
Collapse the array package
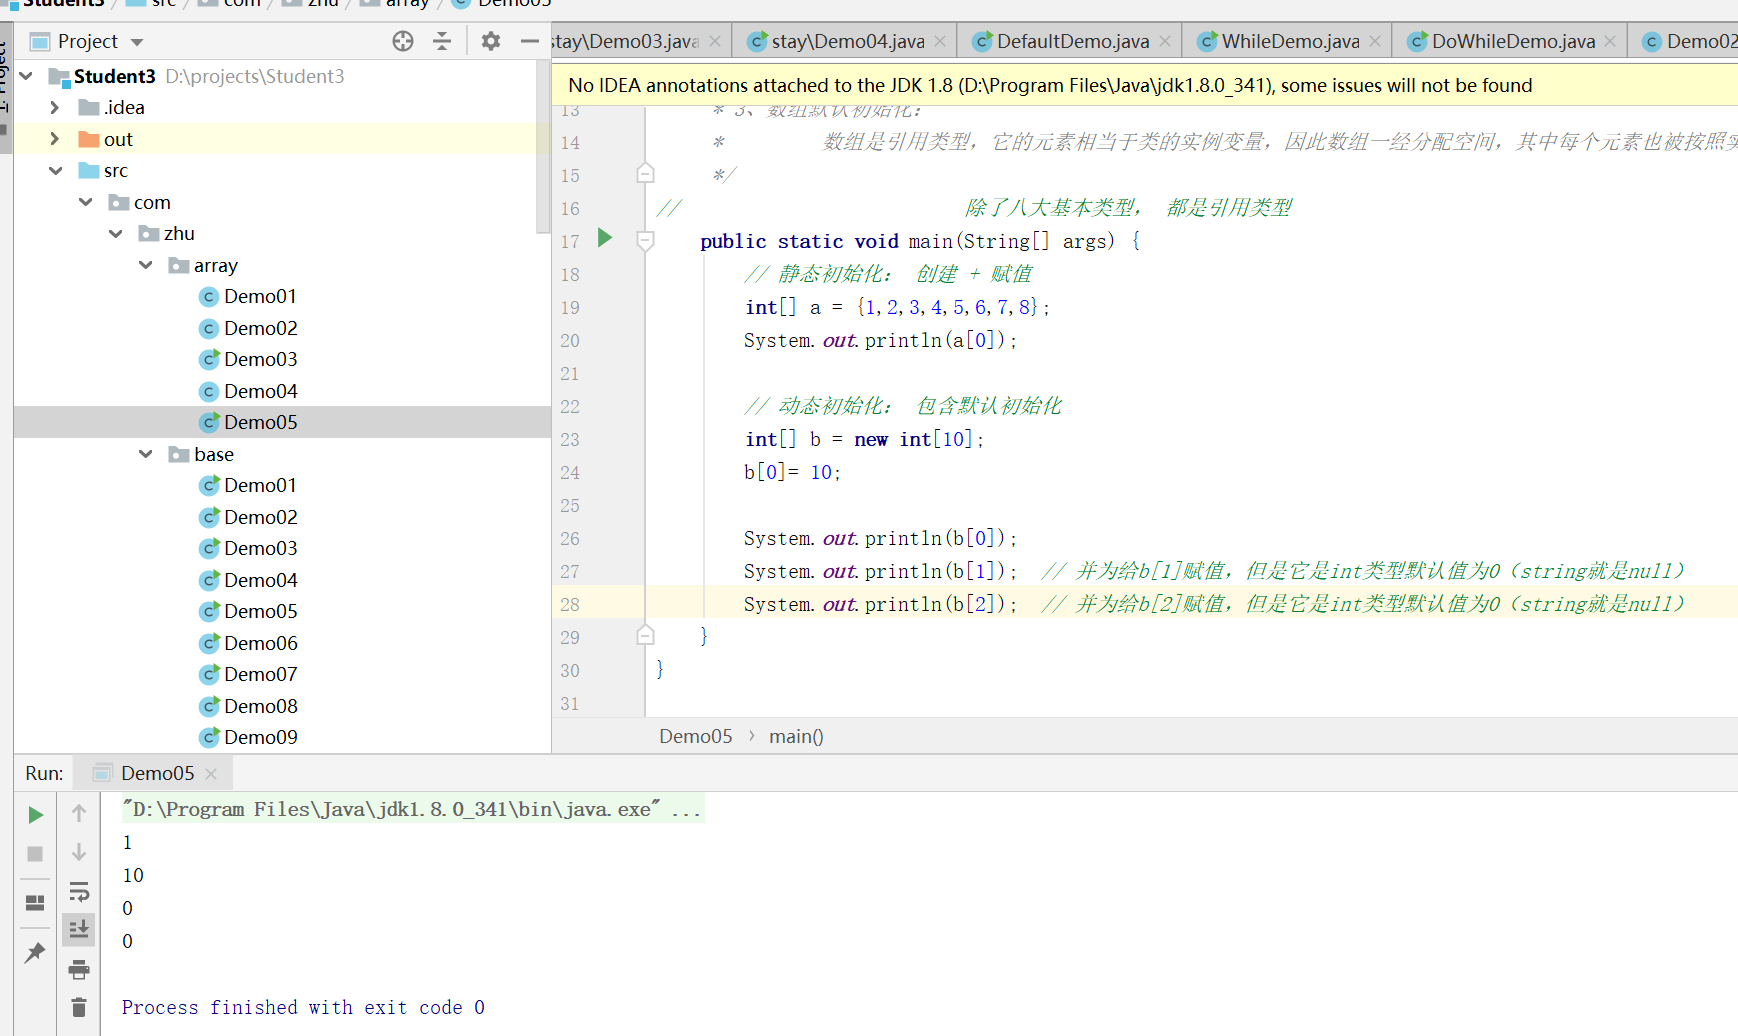[146, 265]
